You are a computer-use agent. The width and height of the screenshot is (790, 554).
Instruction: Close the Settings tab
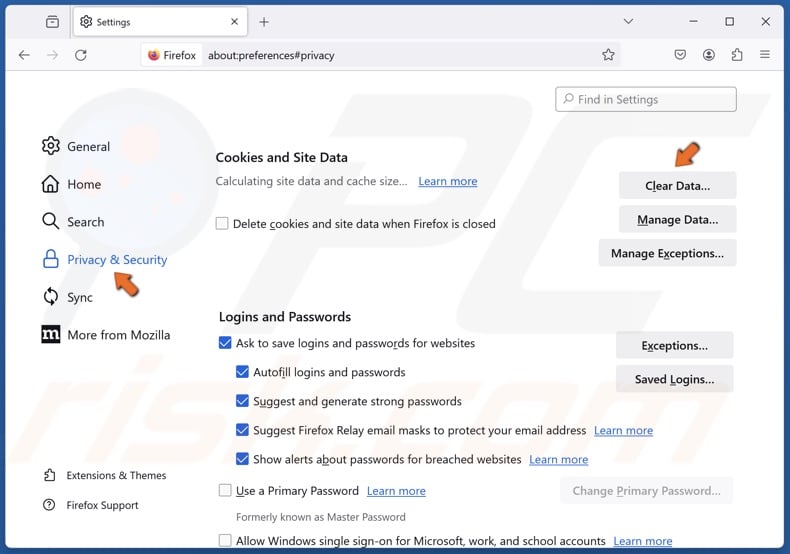tap(234, 22)
